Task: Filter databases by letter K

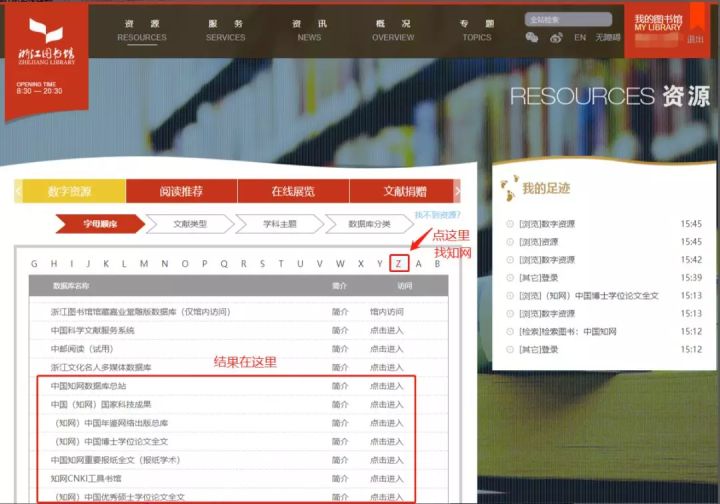Action: (106, 264)
